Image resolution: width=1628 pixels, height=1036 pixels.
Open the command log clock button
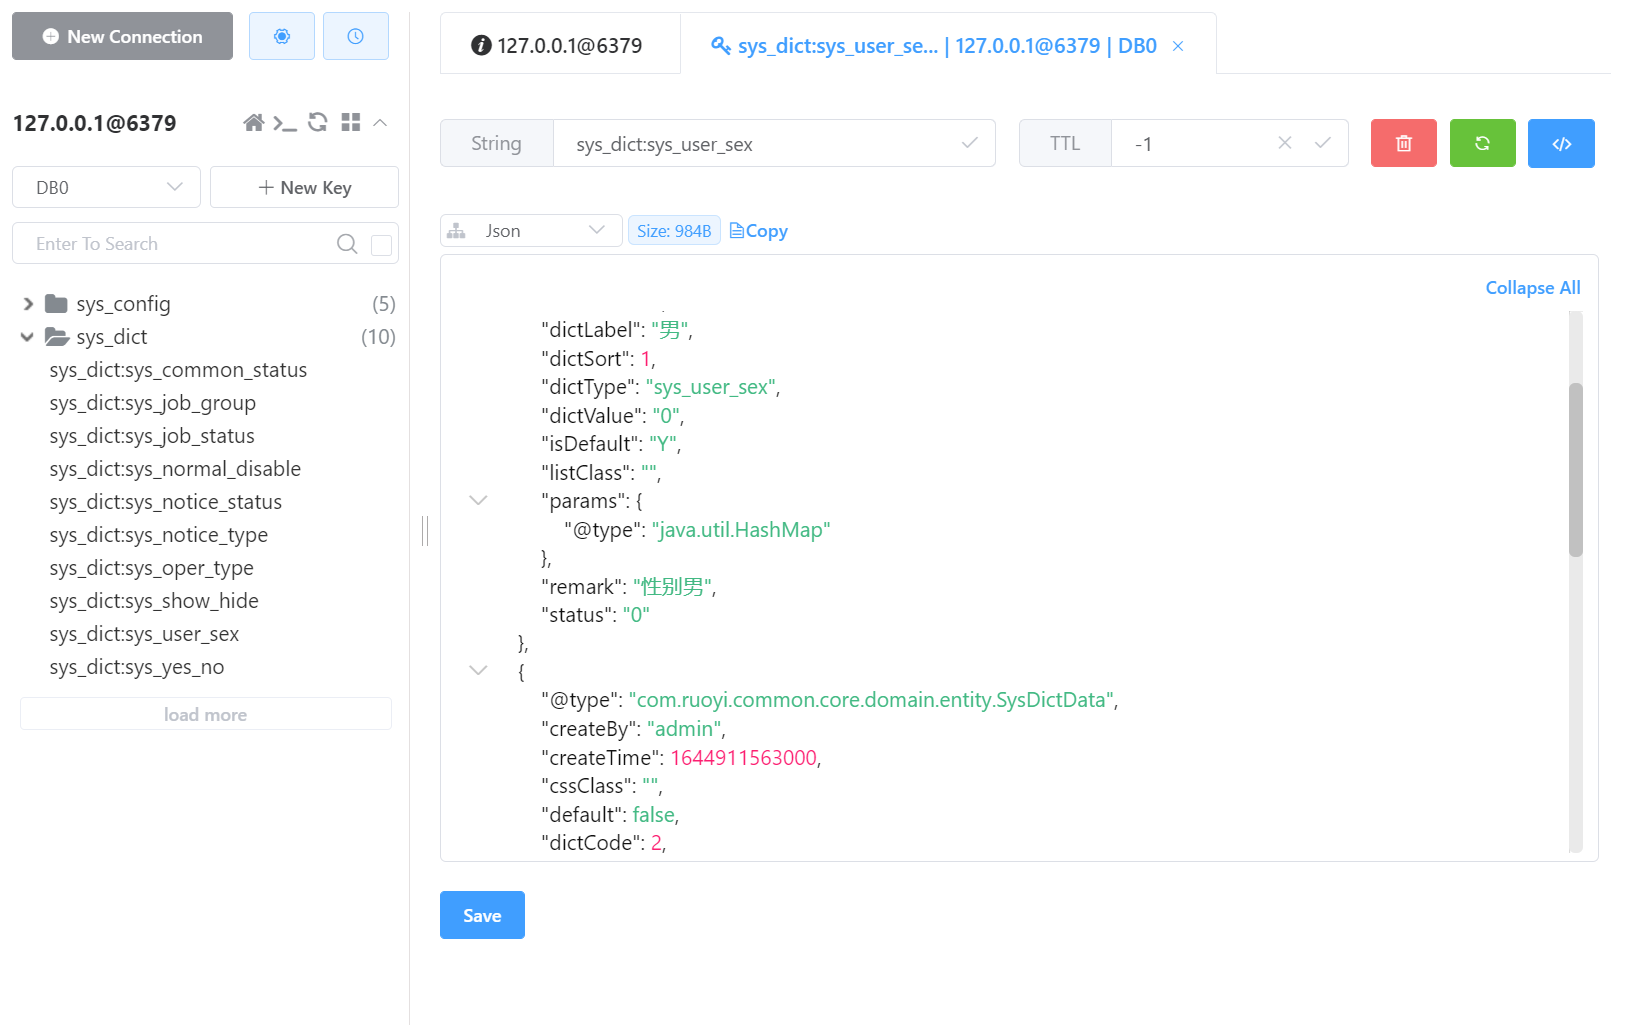tap(356, 36)
